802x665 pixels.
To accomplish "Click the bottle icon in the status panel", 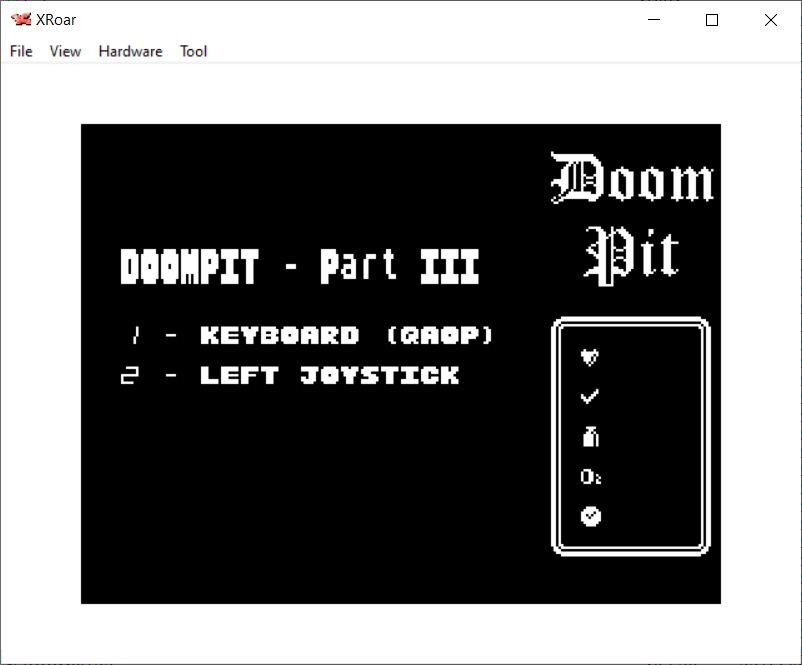I will (x=590, y=436).
